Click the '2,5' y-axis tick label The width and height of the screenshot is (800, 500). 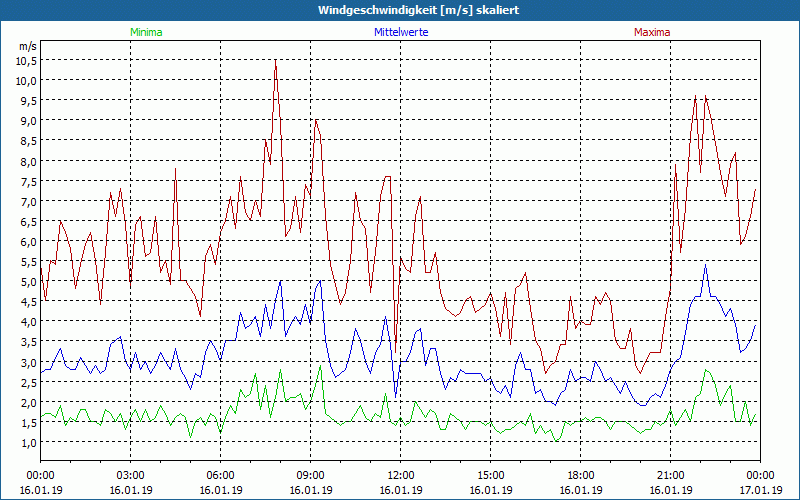coord(29,382)
